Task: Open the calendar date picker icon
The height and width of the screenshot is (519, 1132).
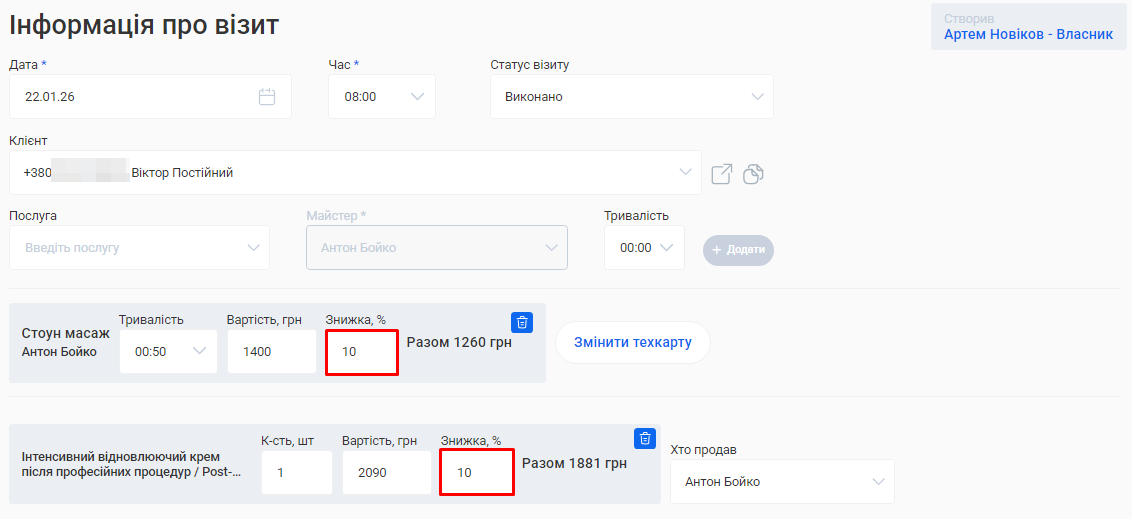Action: [x=267, y=97]
